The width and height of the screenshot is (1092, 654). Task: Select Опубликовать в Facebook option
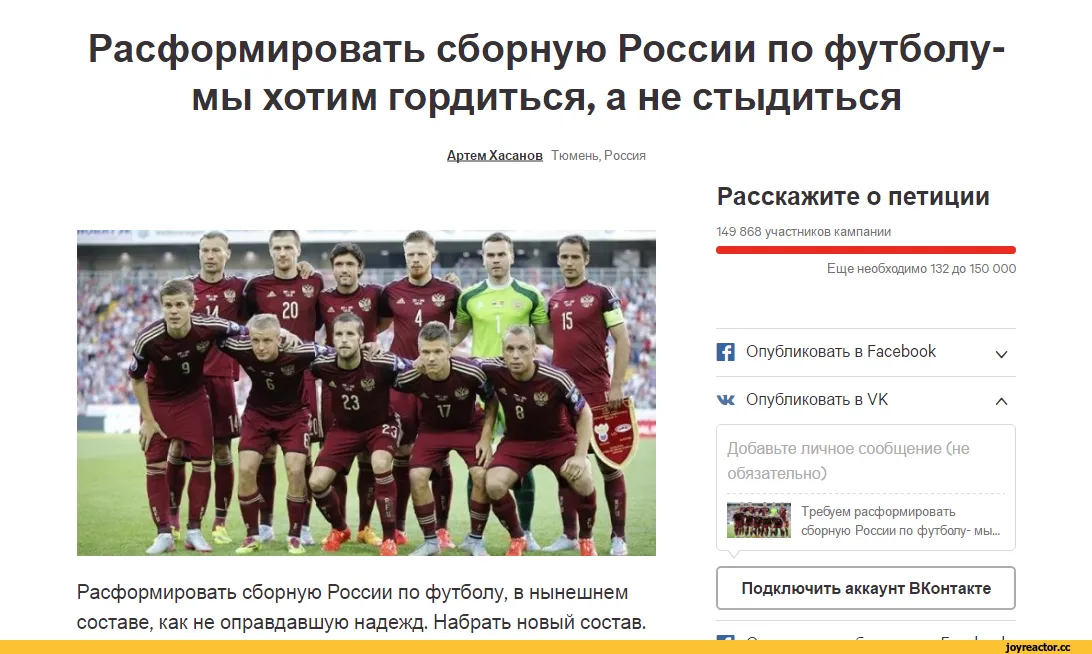[x=841, y=352]
